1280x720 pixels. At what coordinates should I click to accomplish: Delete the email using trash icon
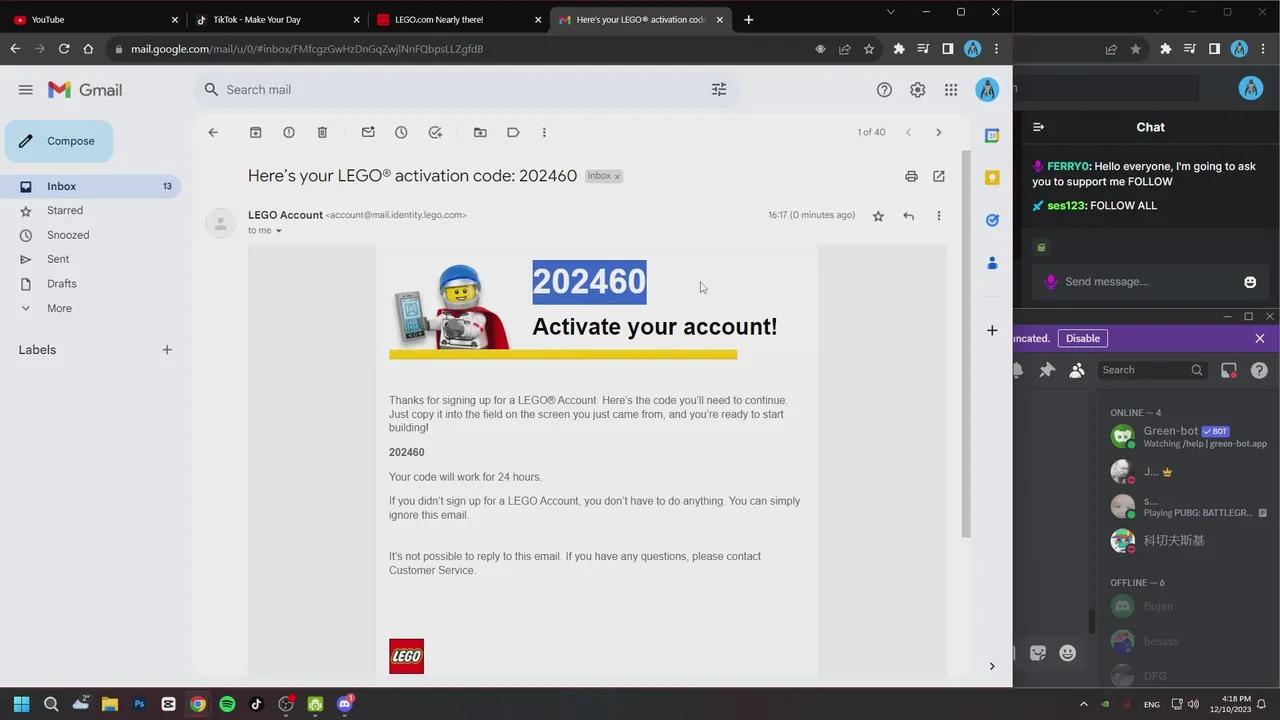[322, 132]
